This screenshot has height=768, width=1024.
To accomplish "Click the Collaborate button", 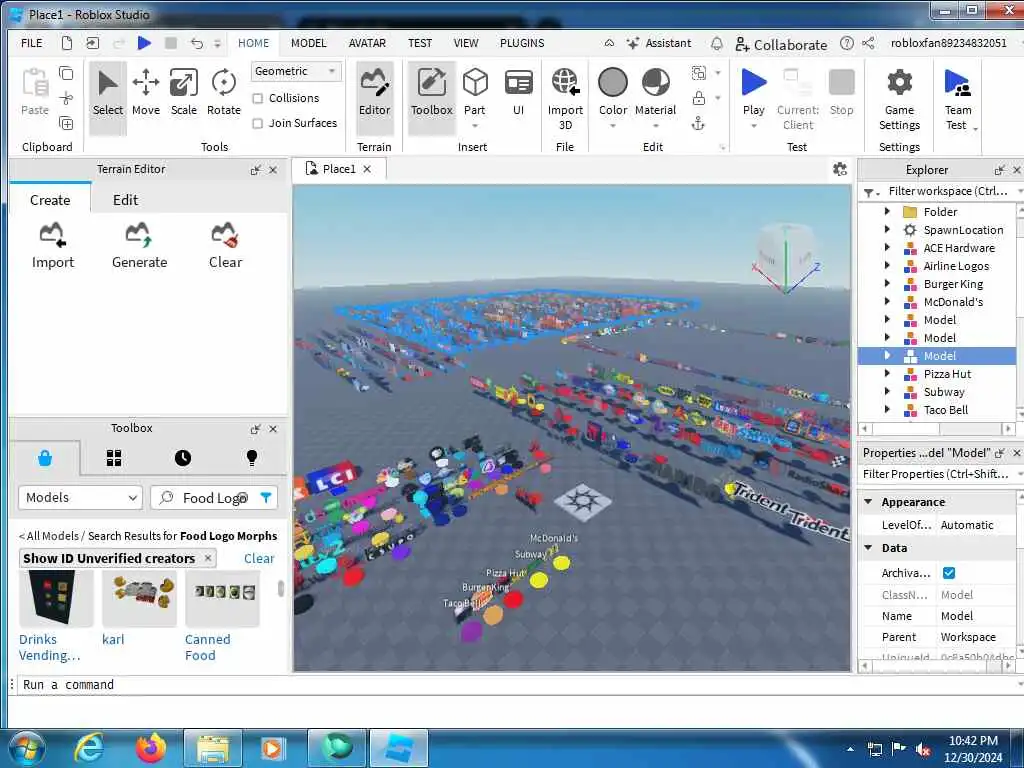I will [781, 44].
